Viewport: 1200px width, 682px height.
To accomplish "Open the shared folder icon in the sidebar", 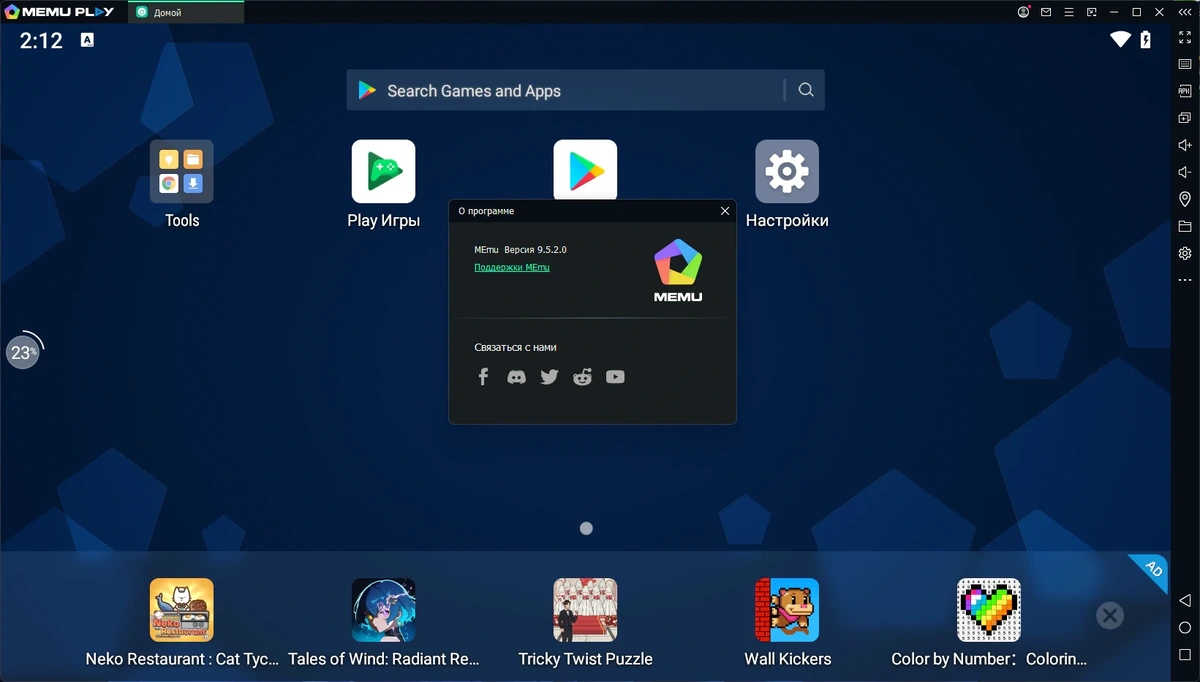I will [x=1185, y=226].
